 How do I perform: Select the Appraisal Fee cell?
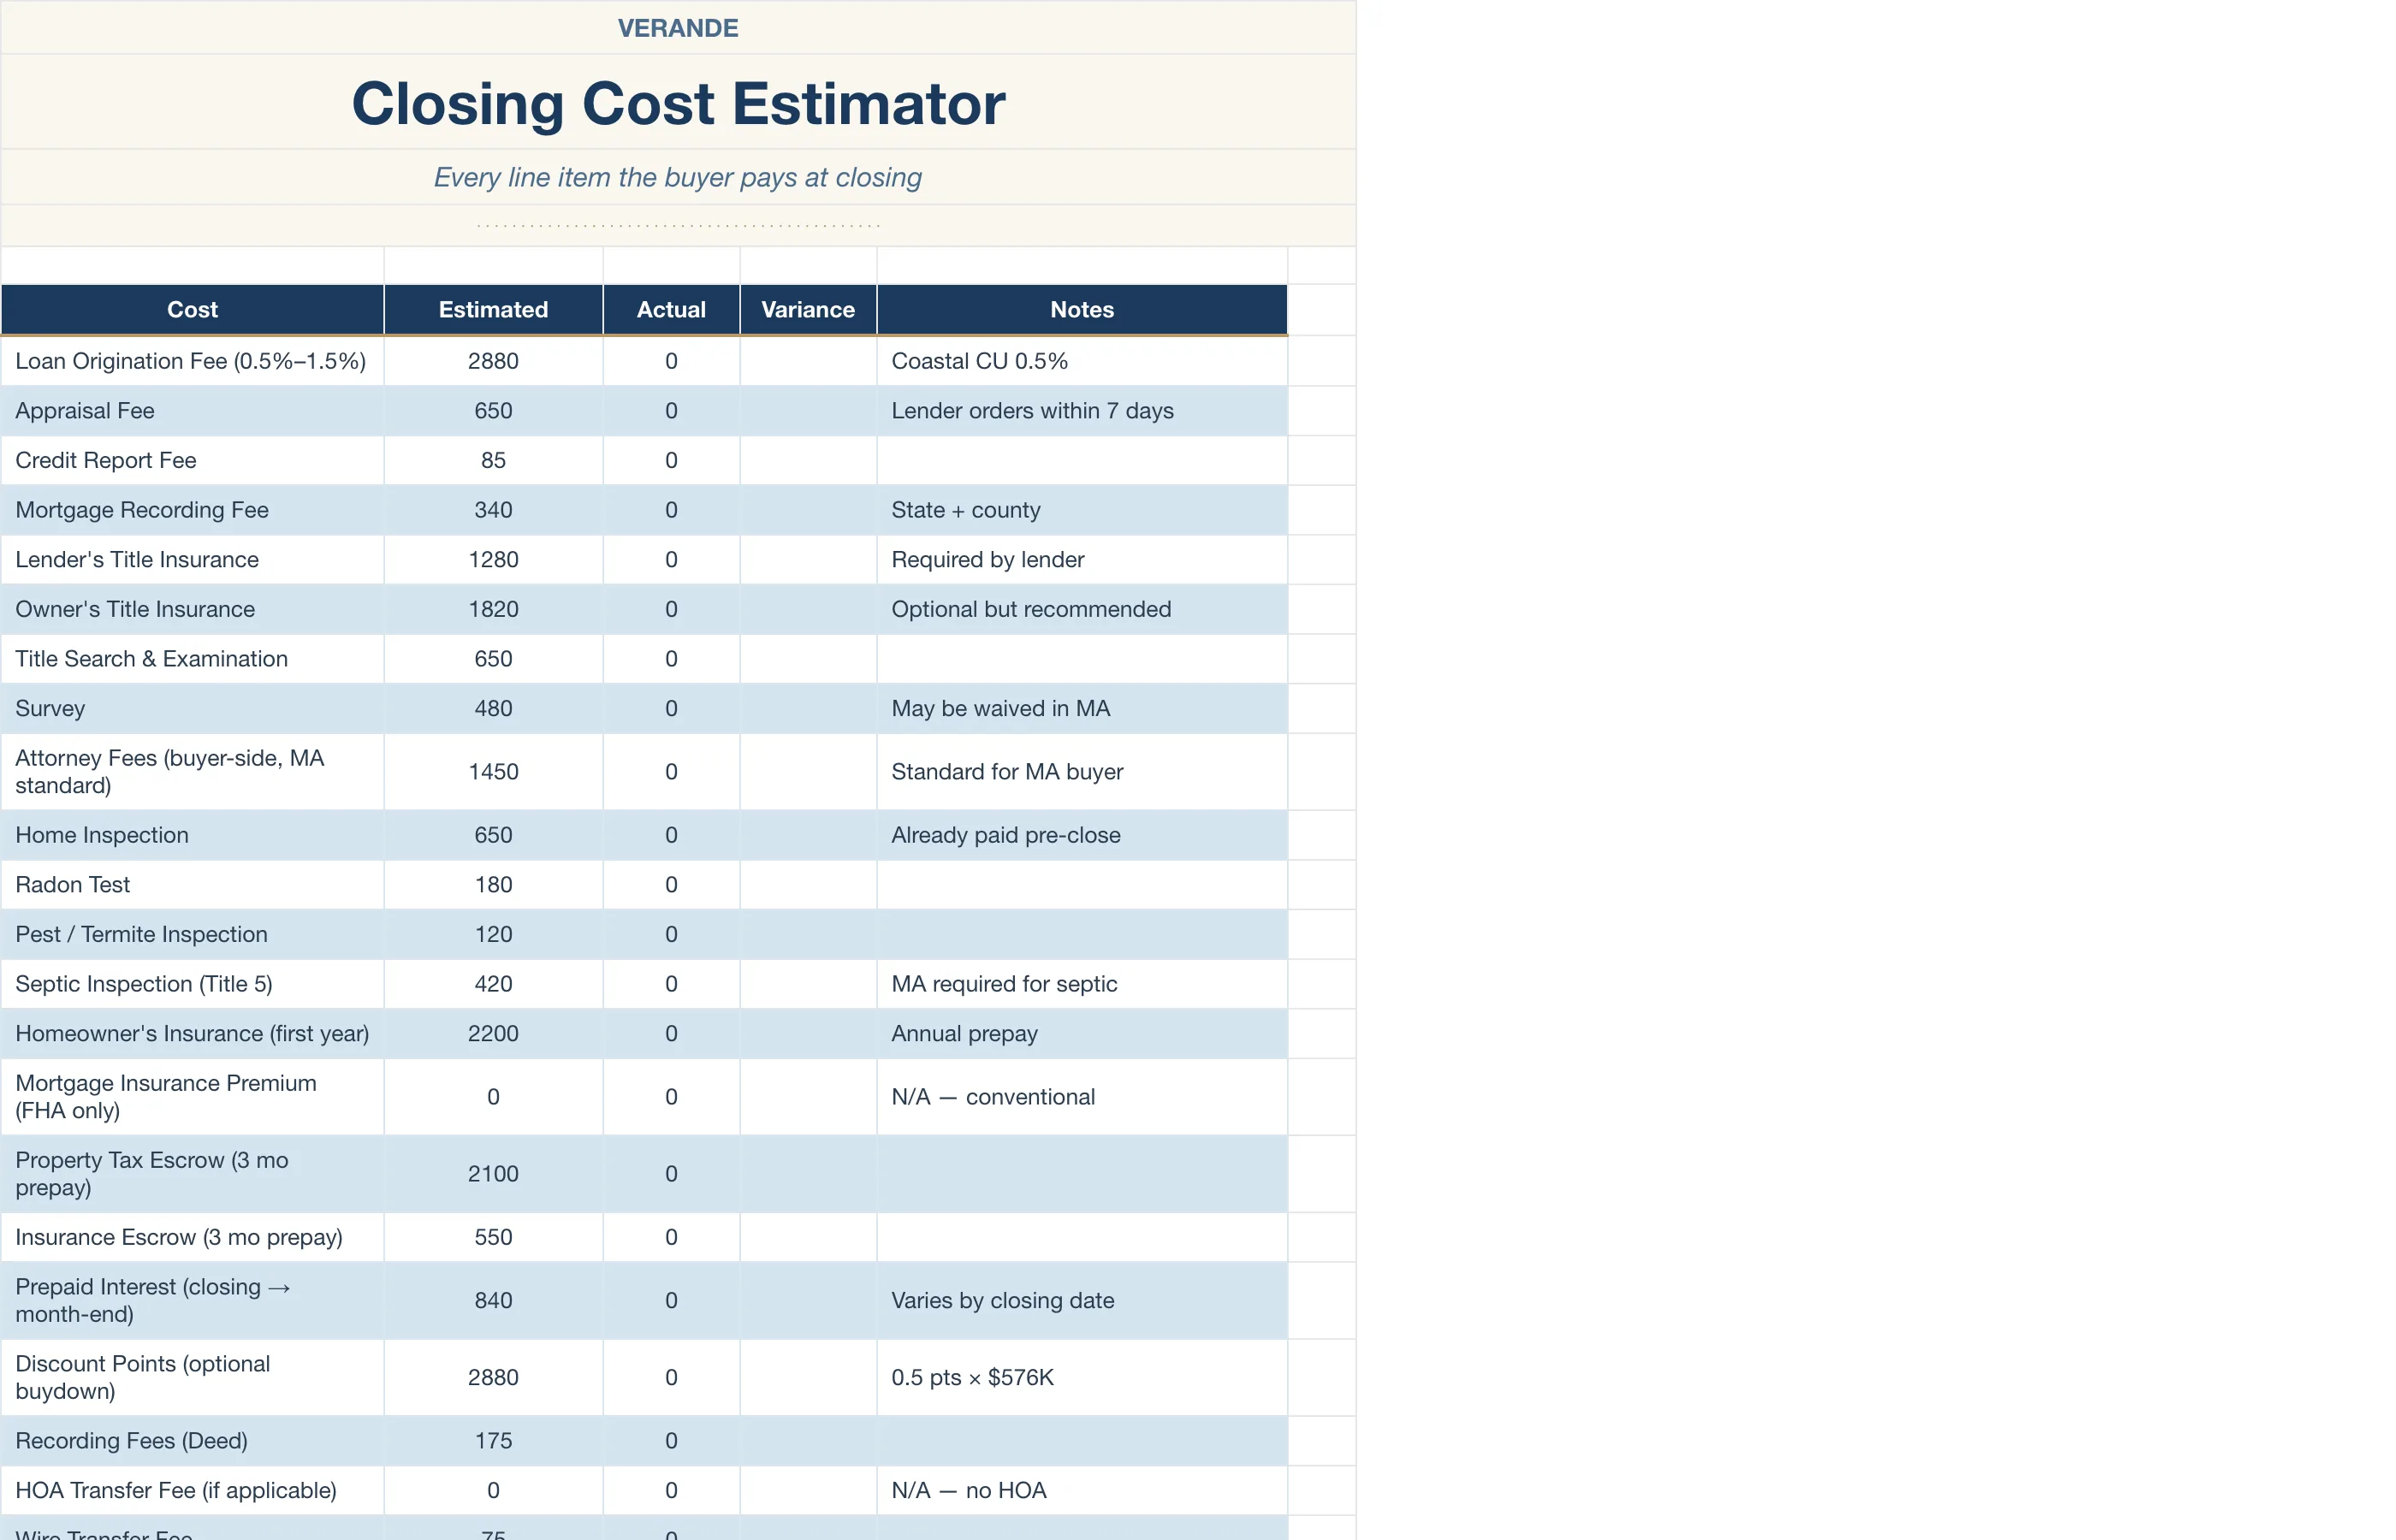coord(192,411)
